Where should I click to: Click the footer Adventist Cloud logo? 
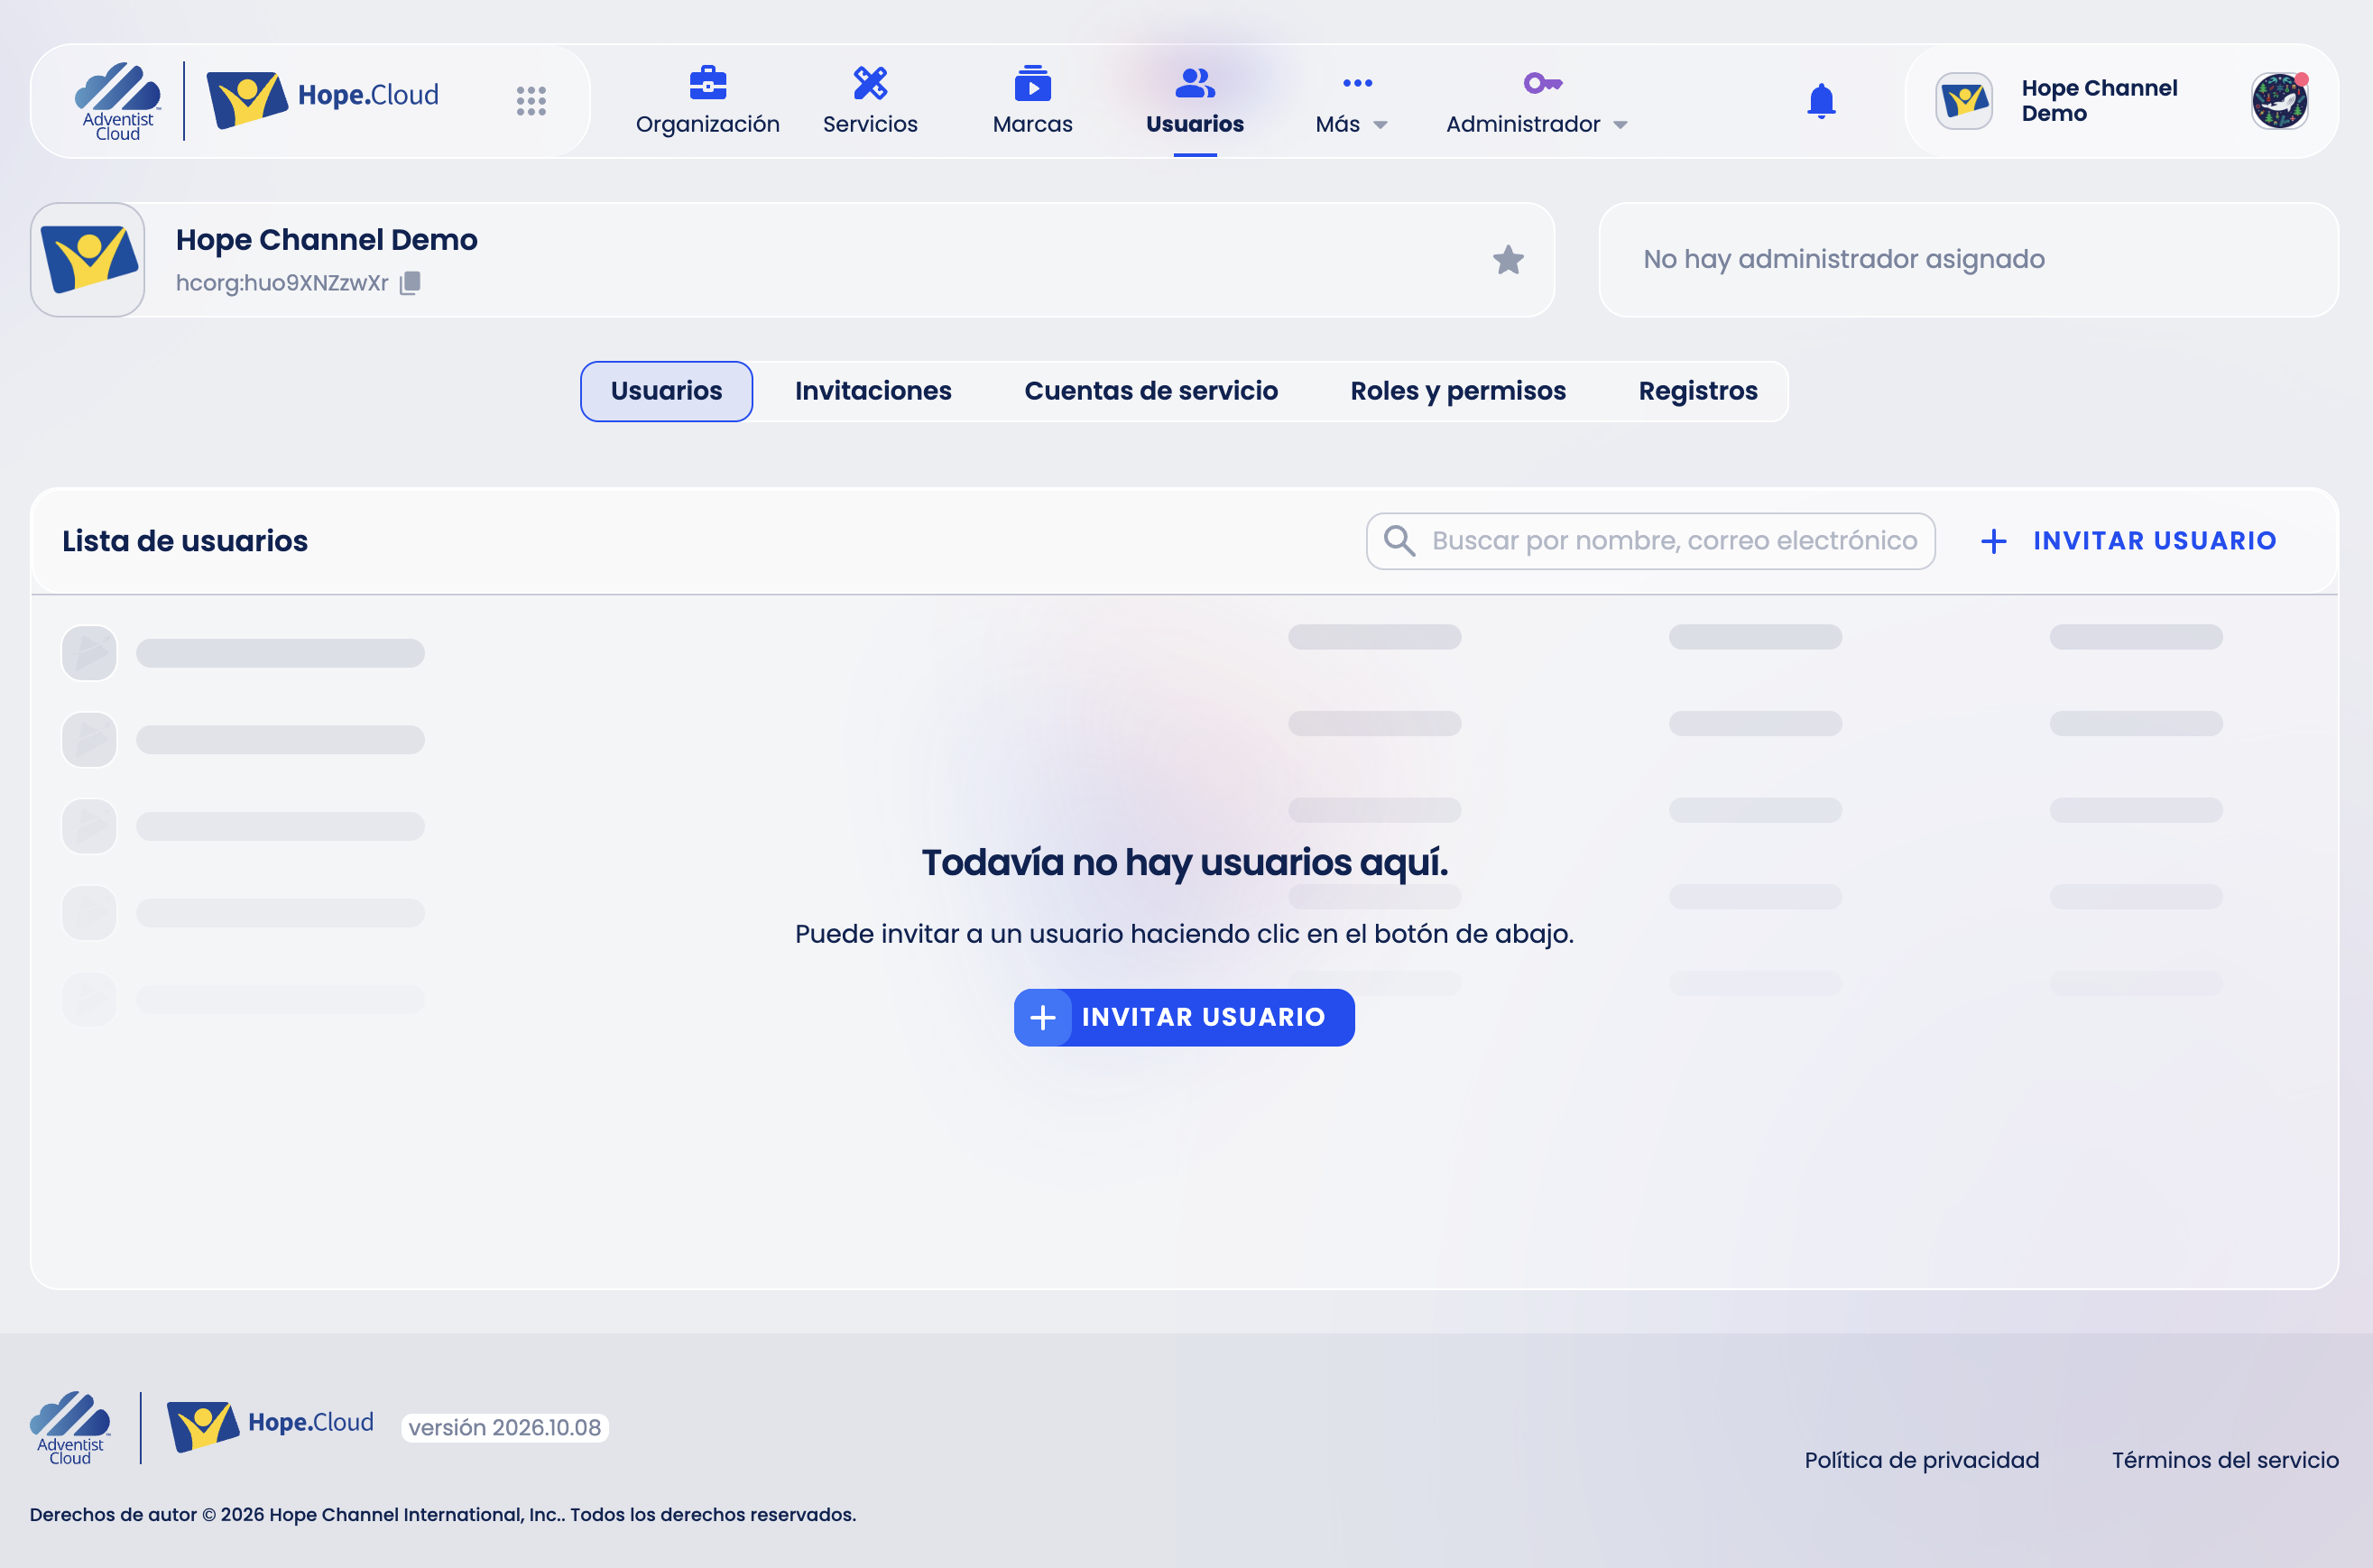pyautogui.click(x=70, y=1427)
